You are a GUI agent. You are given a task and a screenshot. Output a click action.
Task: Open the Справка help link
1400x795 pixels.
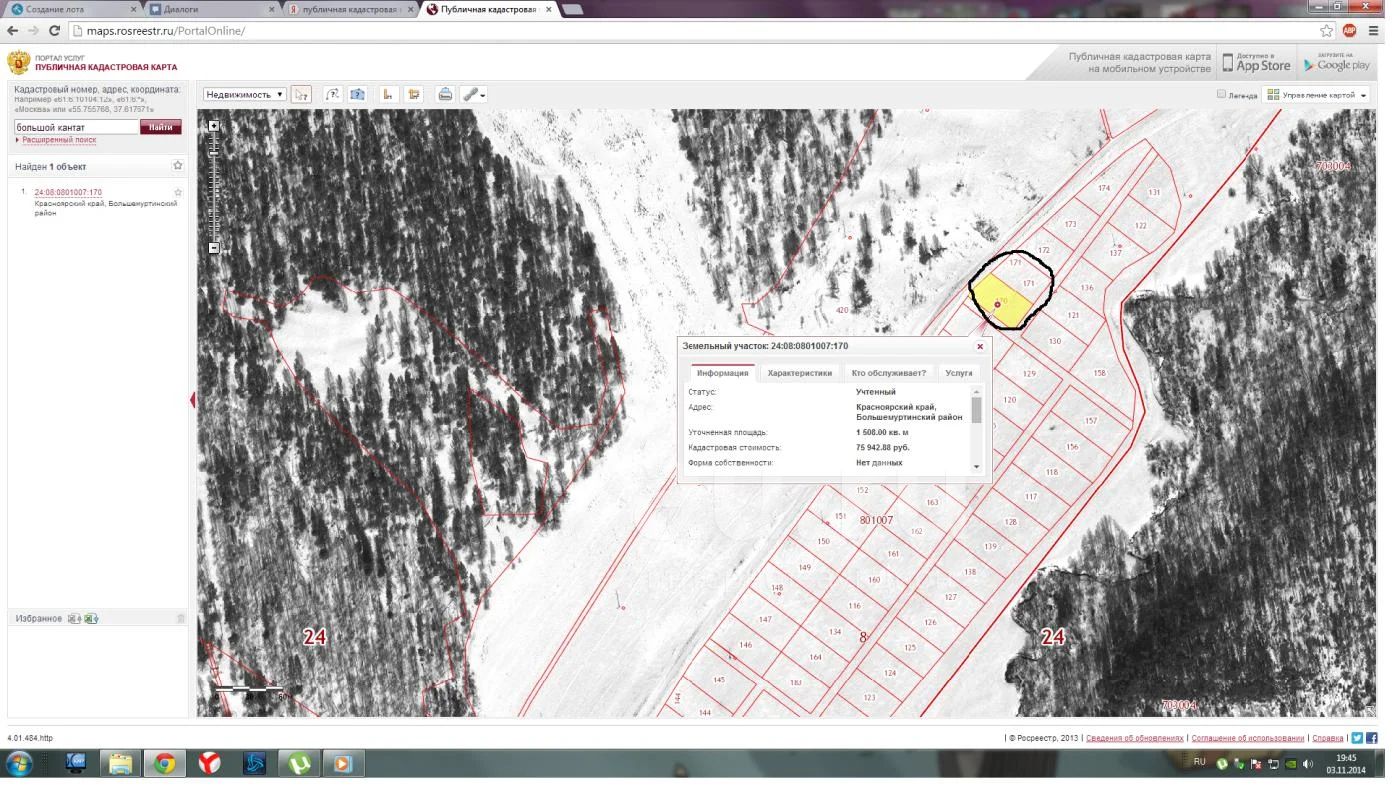tap(1328, 738)
